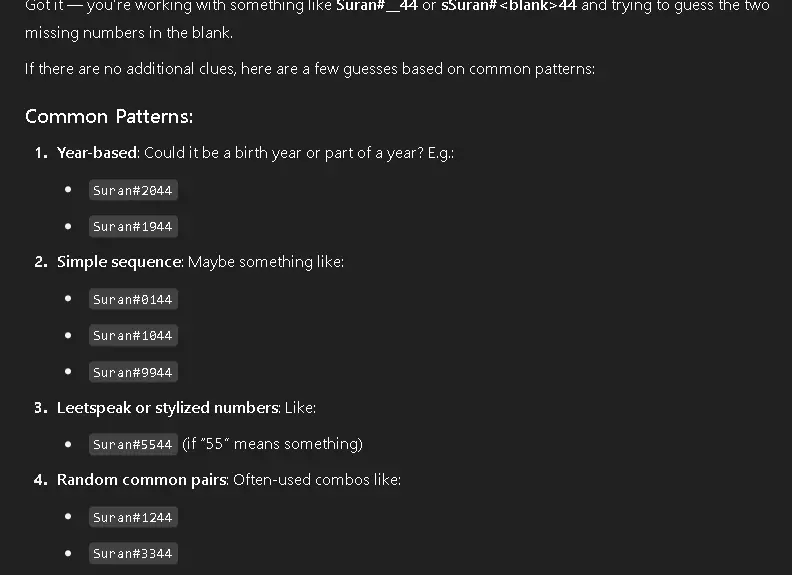Click the Leetspeak or stylized numbers label
This screenshot has height=575, width=792.
pos(168,408)
